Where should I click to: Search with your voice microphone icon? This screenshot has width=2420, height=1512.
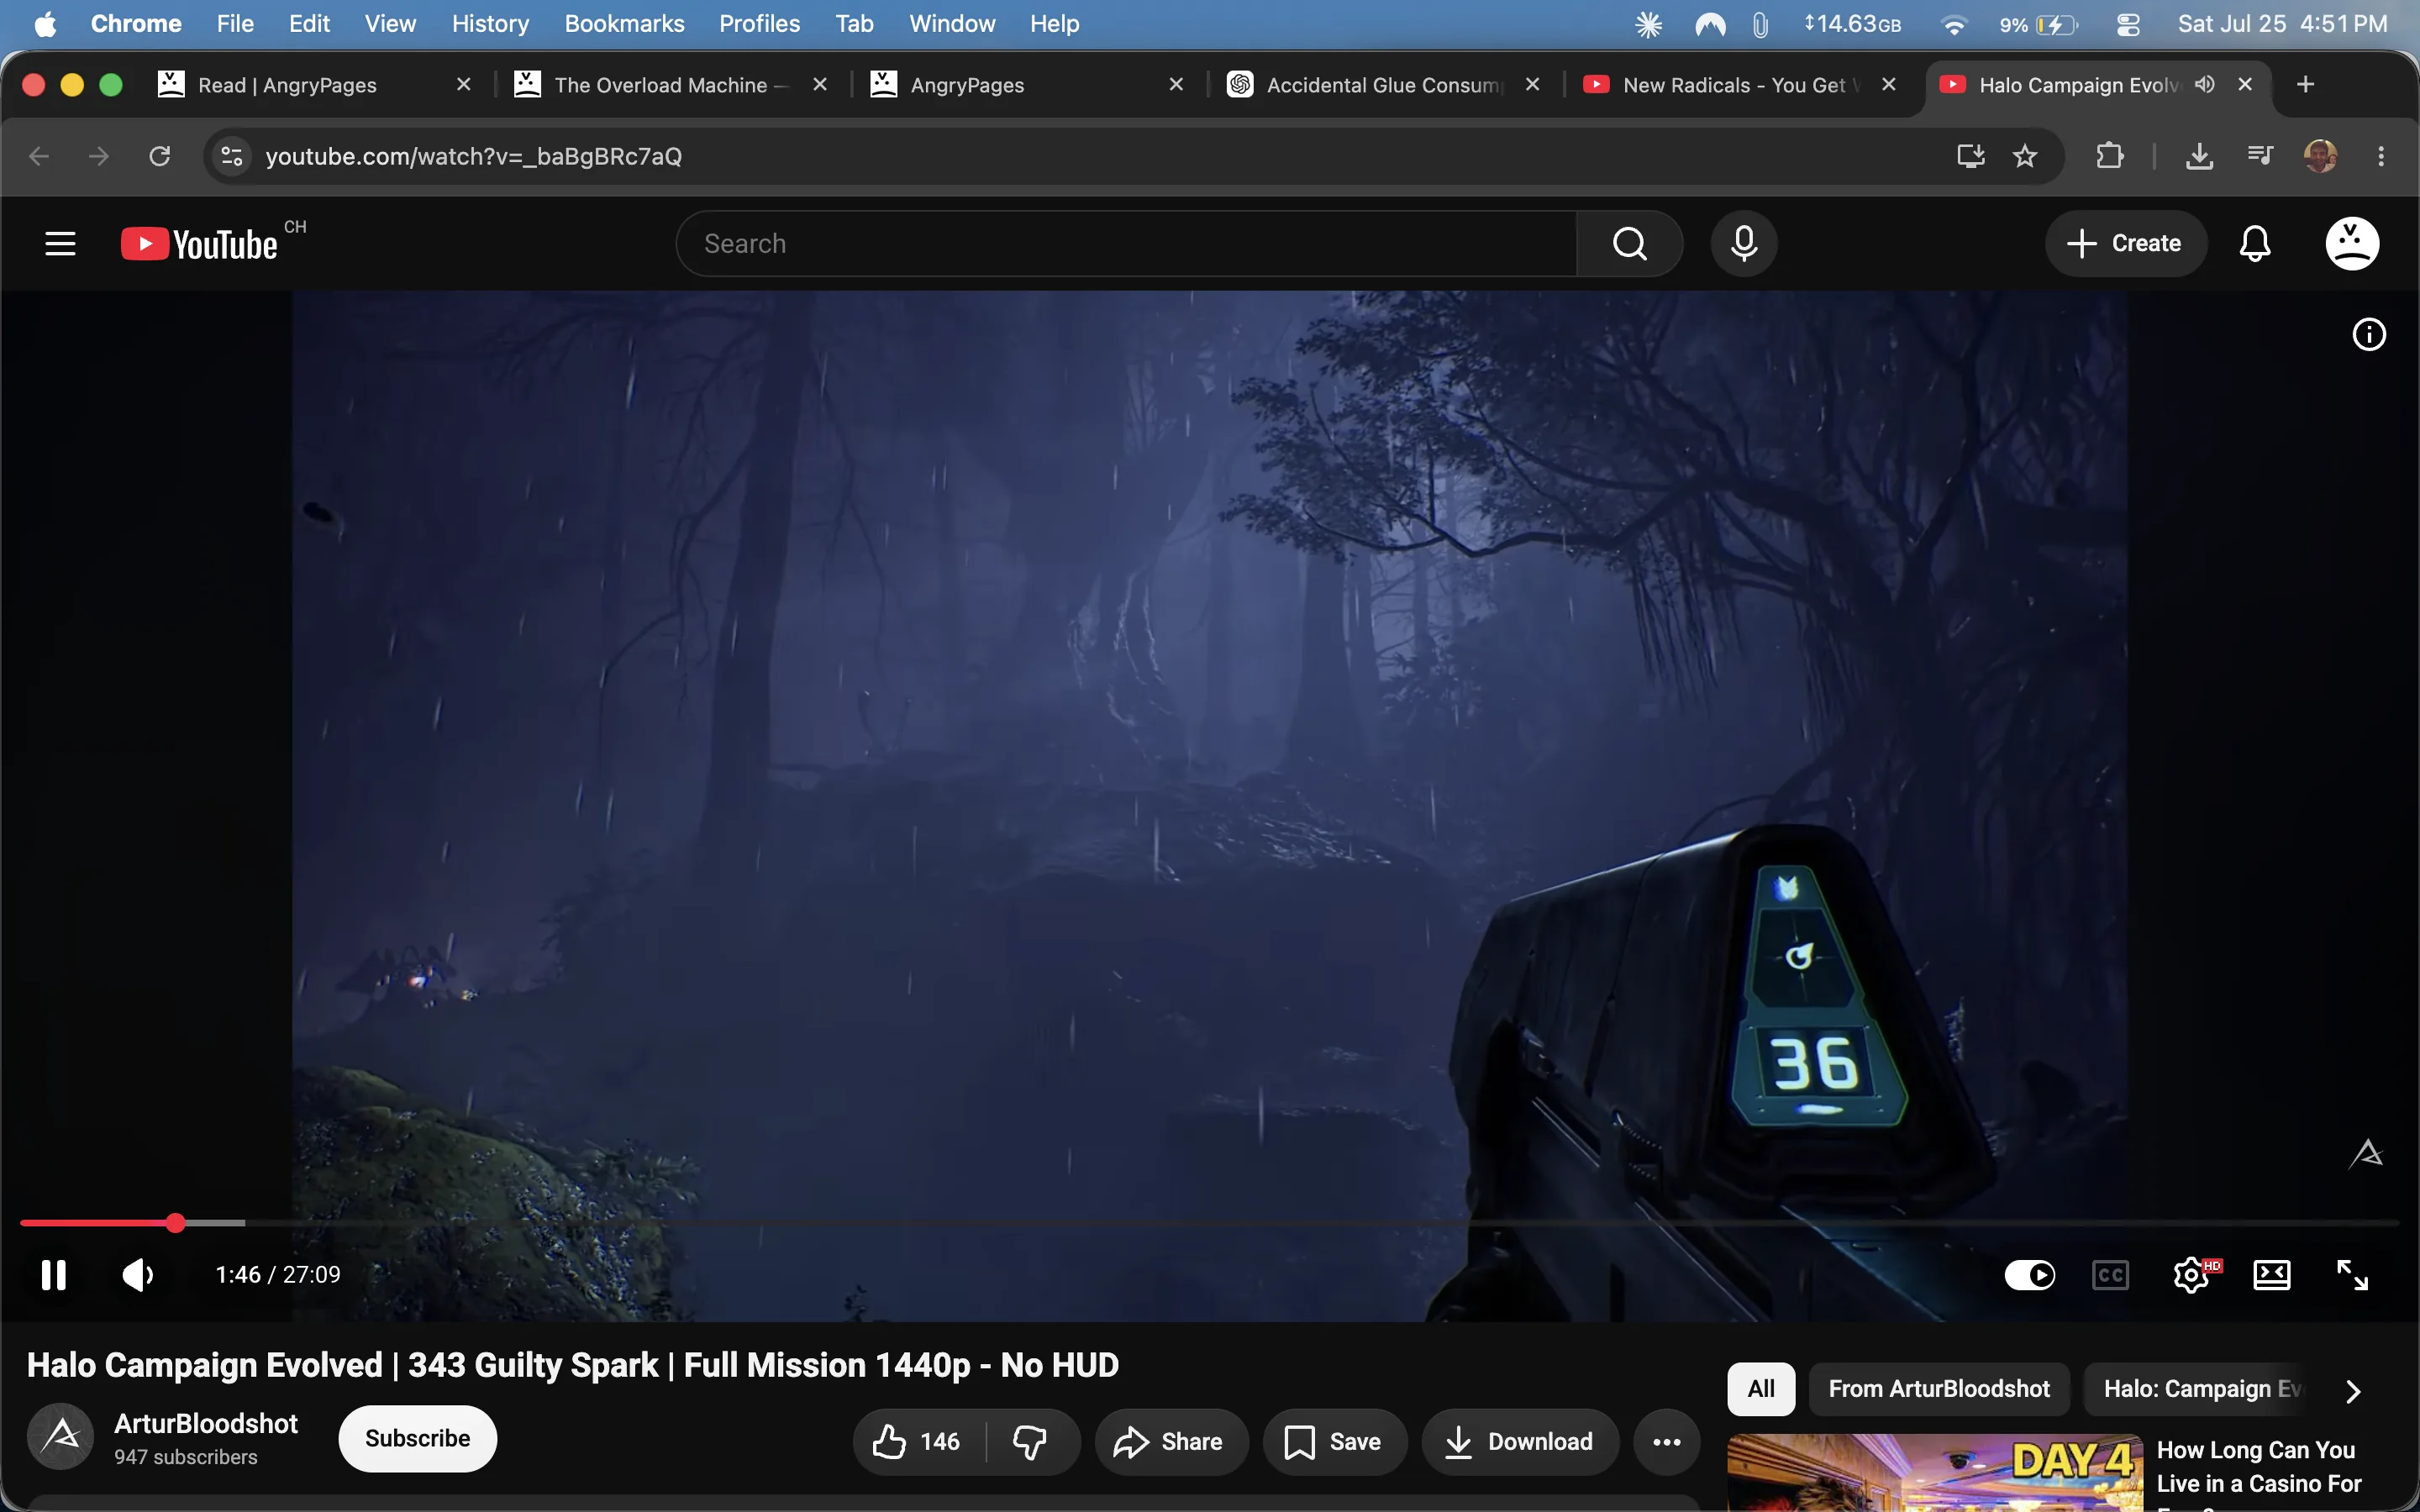[x=1744, y=243]
